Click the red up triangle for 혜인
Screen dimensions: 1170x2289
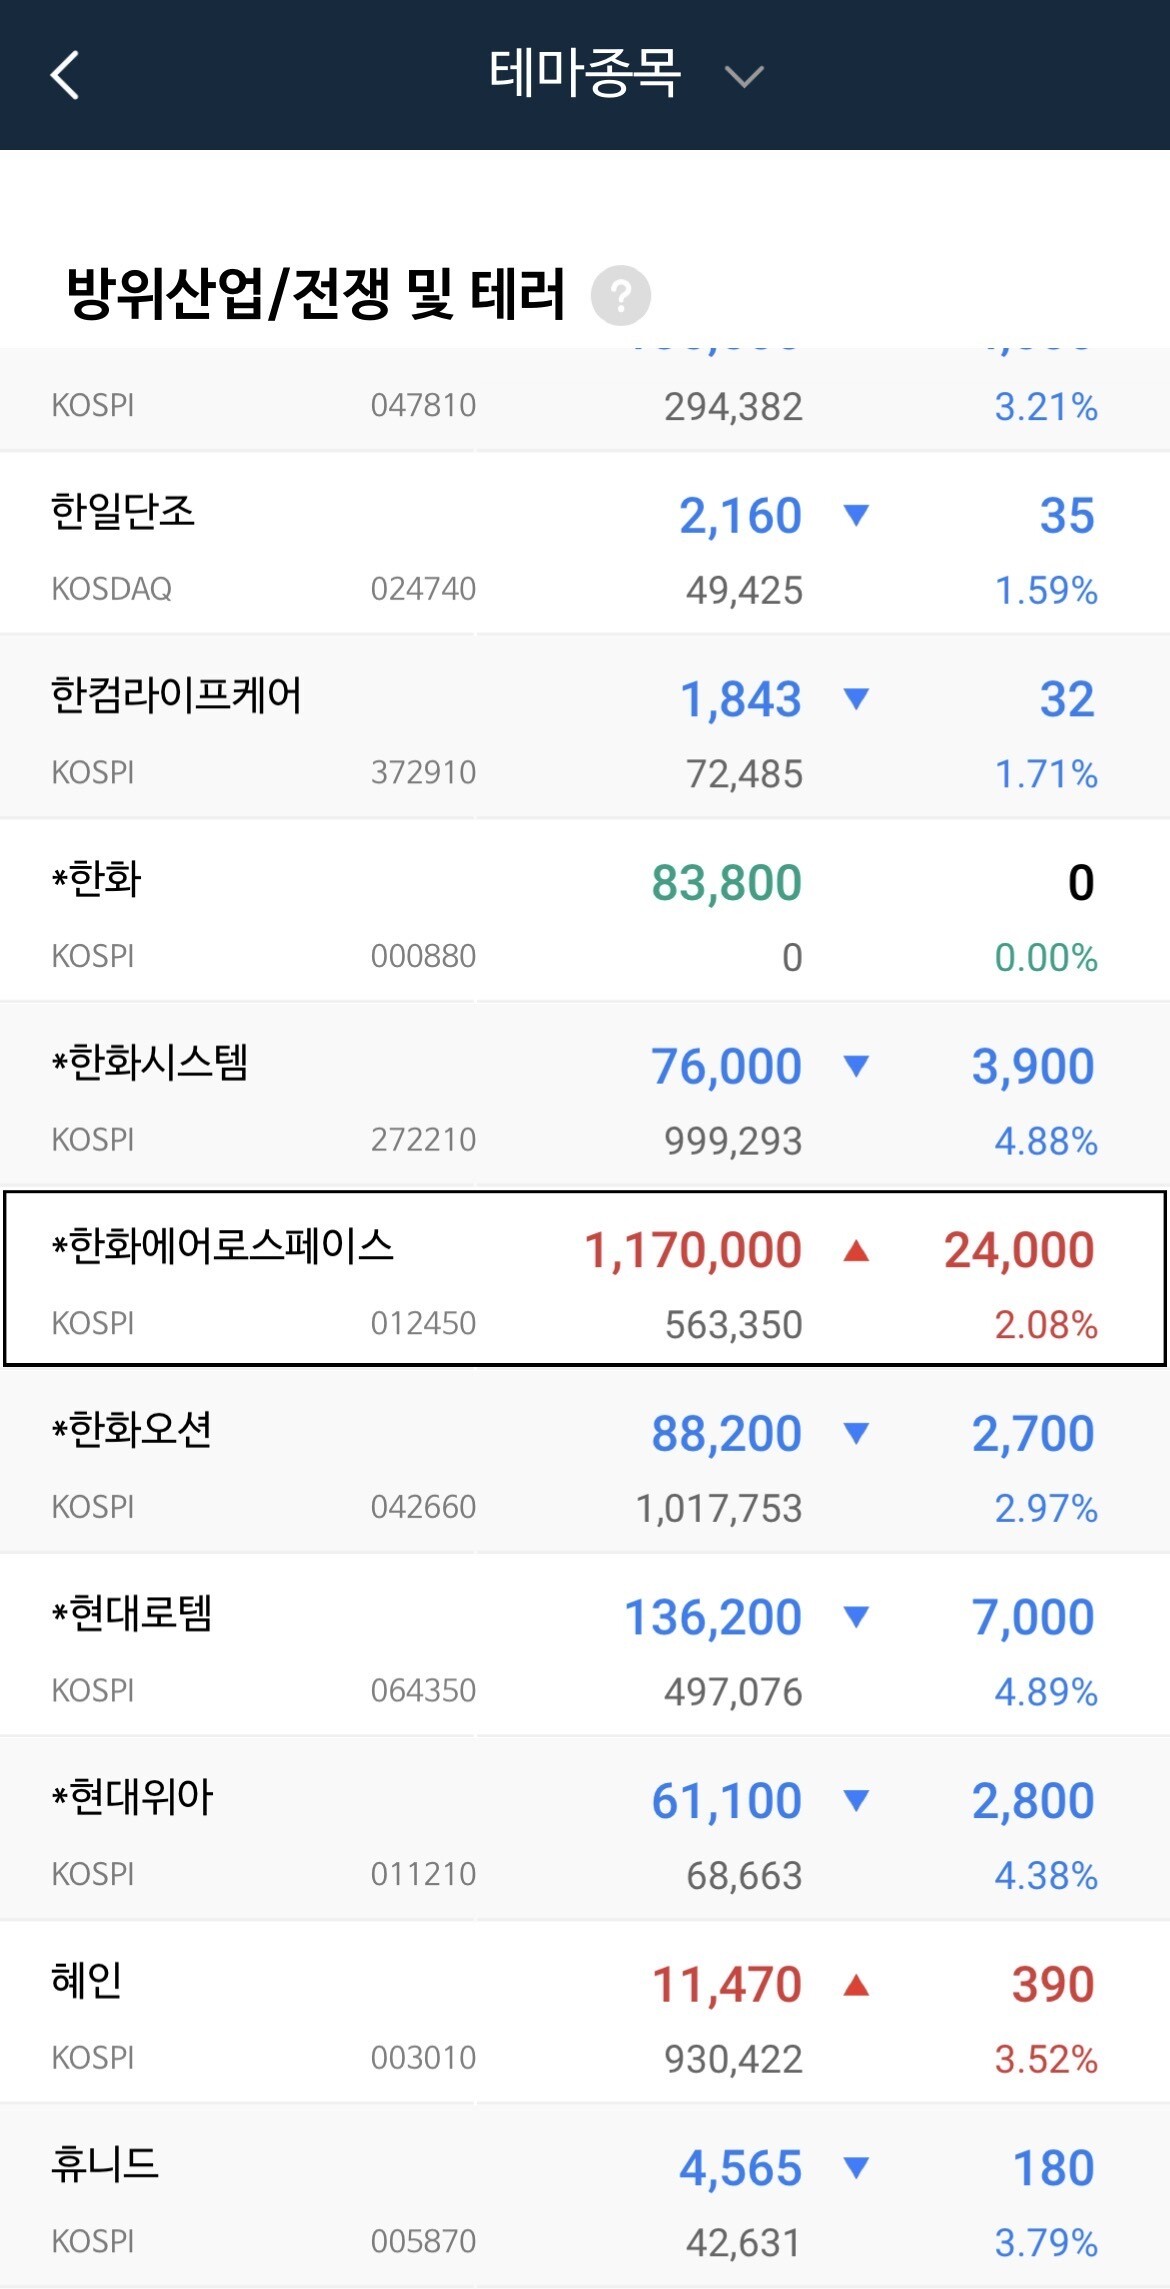[x=856, y=1984]
